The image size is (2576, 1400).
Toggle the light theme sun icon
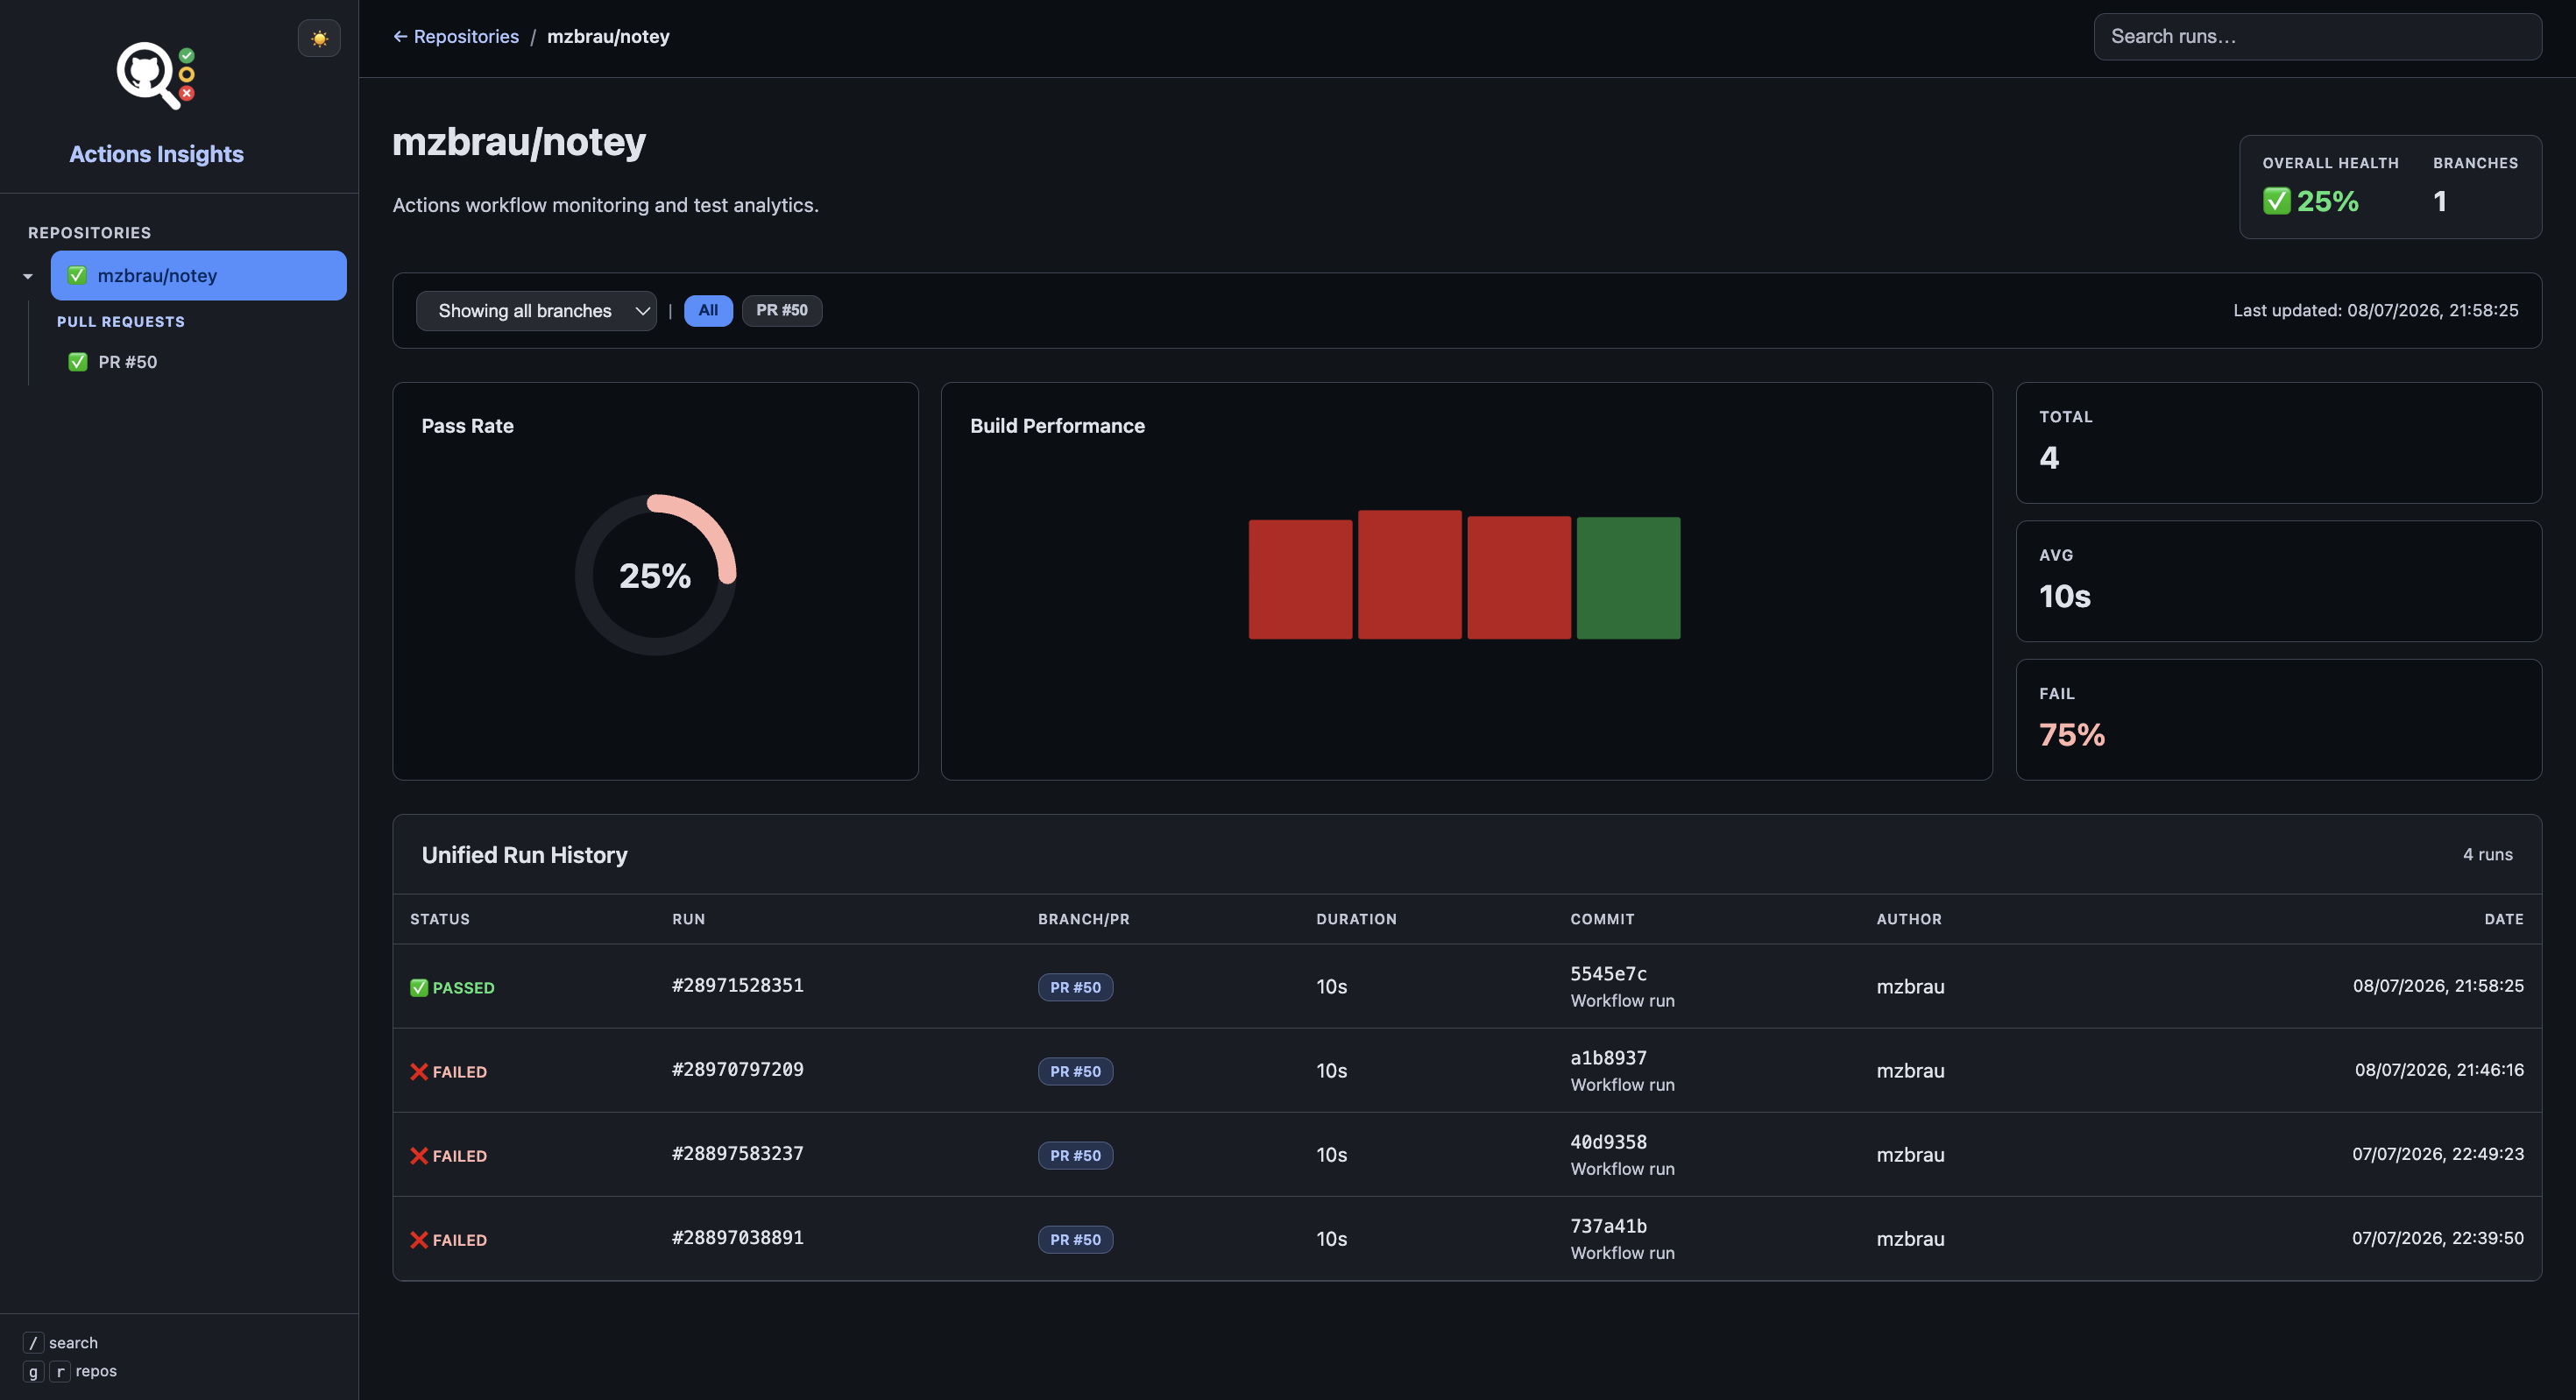click(319, 38)
